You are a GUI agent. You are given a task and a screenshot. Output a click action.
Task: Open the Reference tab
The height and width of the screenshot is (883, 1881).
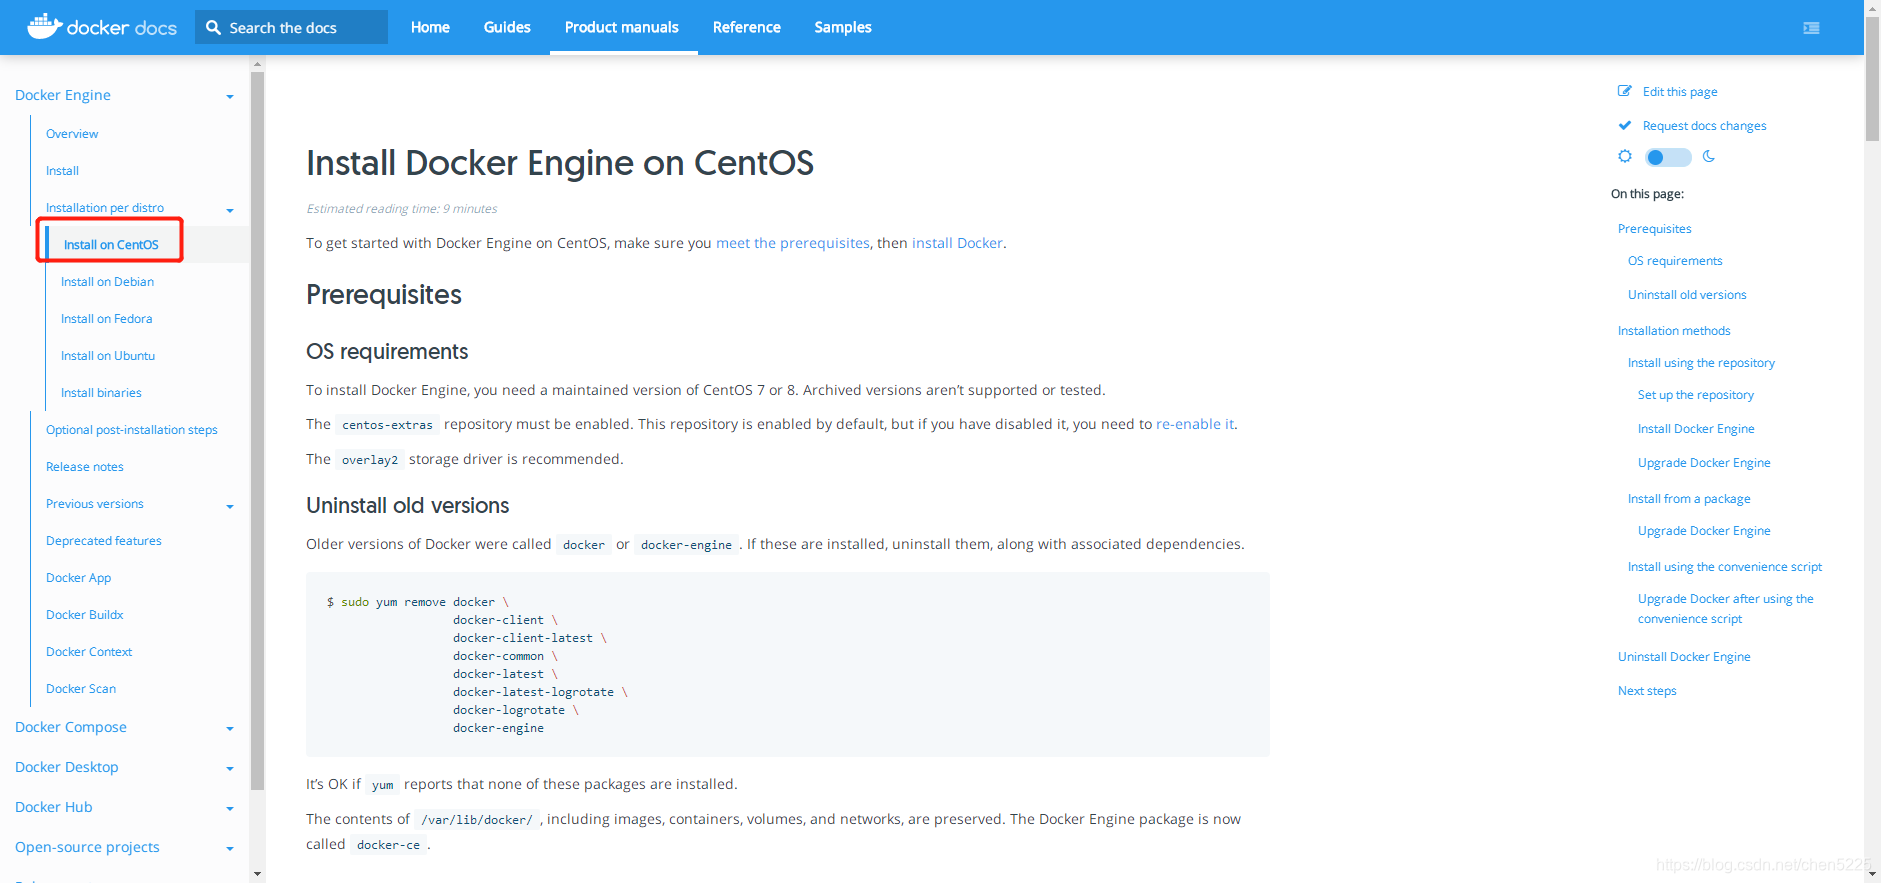coord(746,27)
